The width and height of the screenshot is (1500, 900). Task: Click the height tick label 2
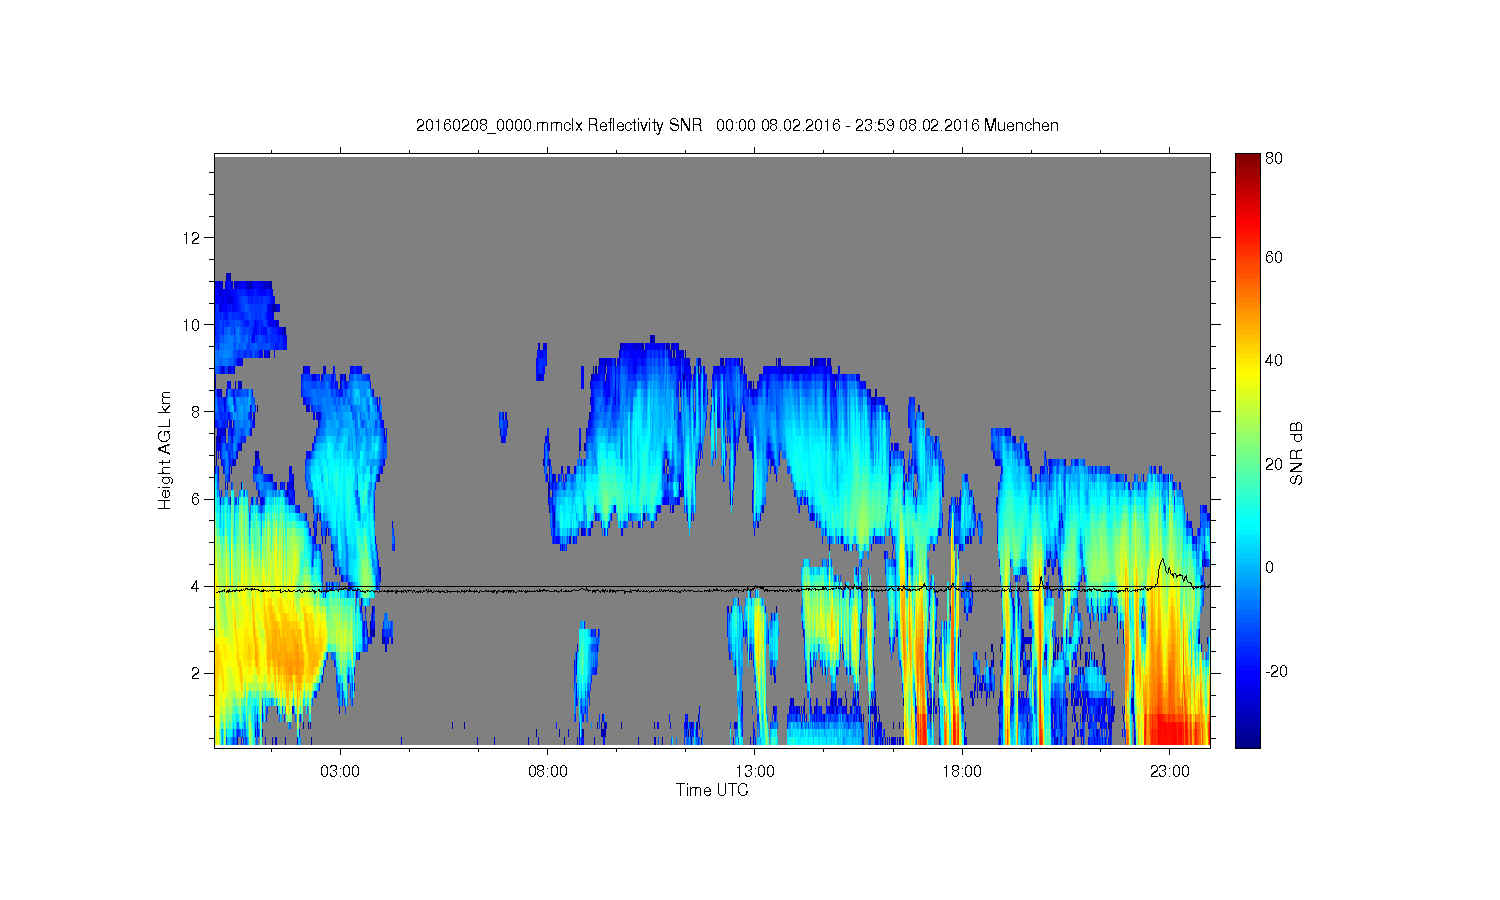tap(197, 673)
